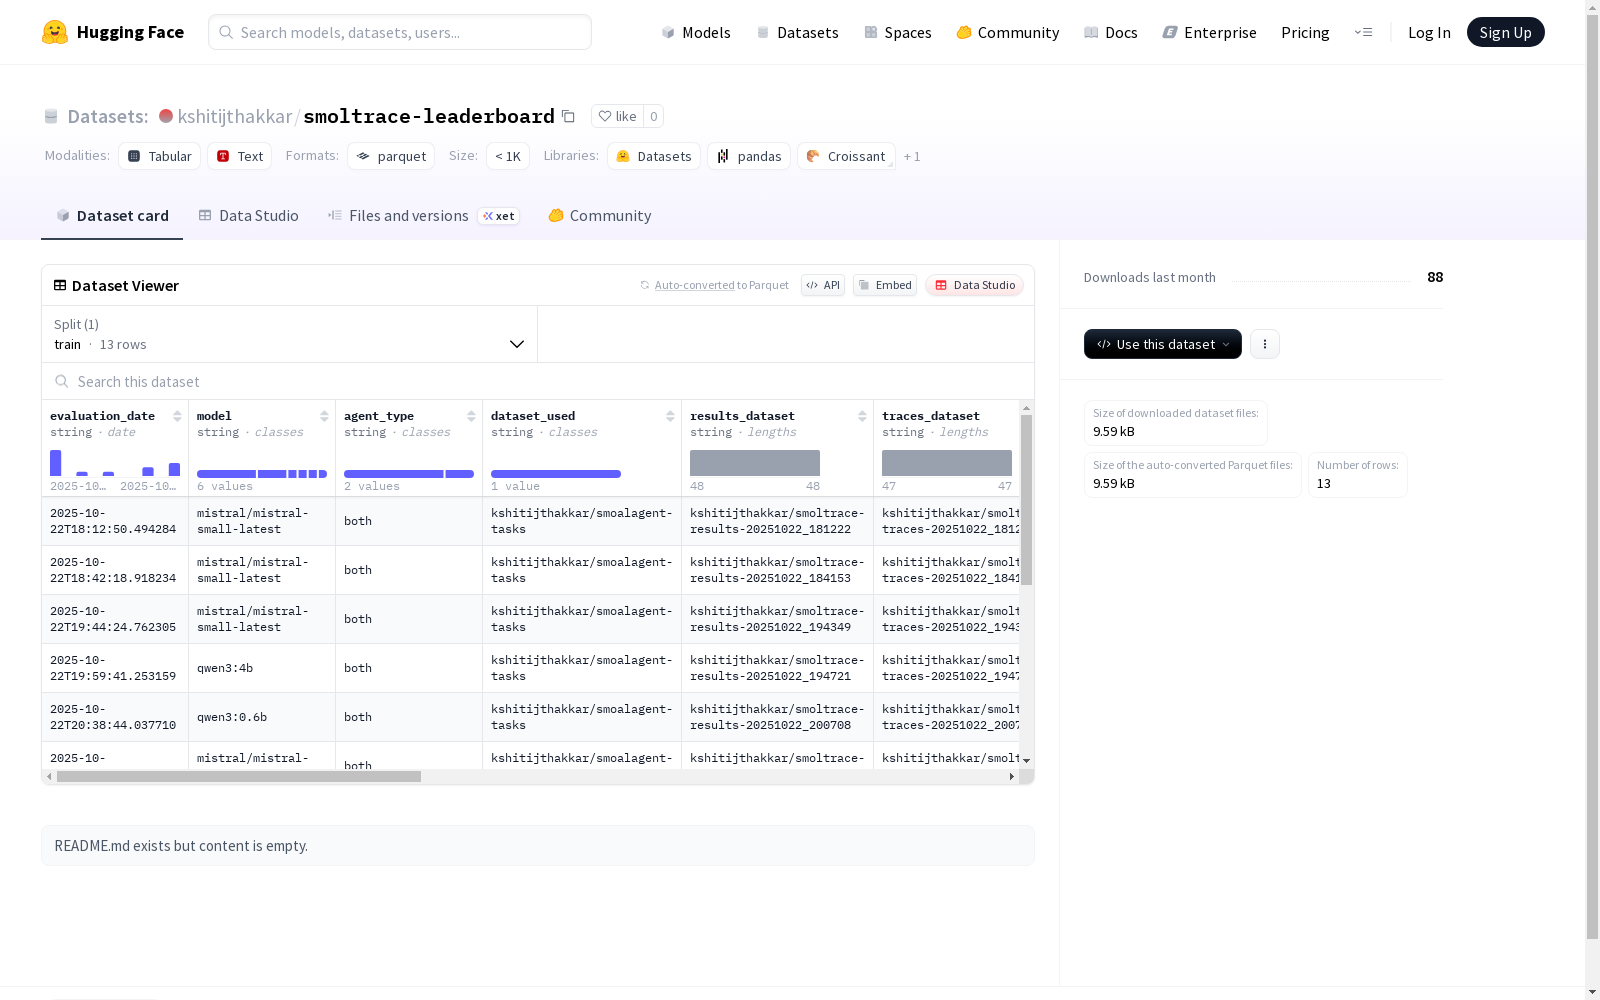The width and height of the screenshot is (1600, 1000).
Task: Focus the Search this dataset field
Action: pos(538,381)
